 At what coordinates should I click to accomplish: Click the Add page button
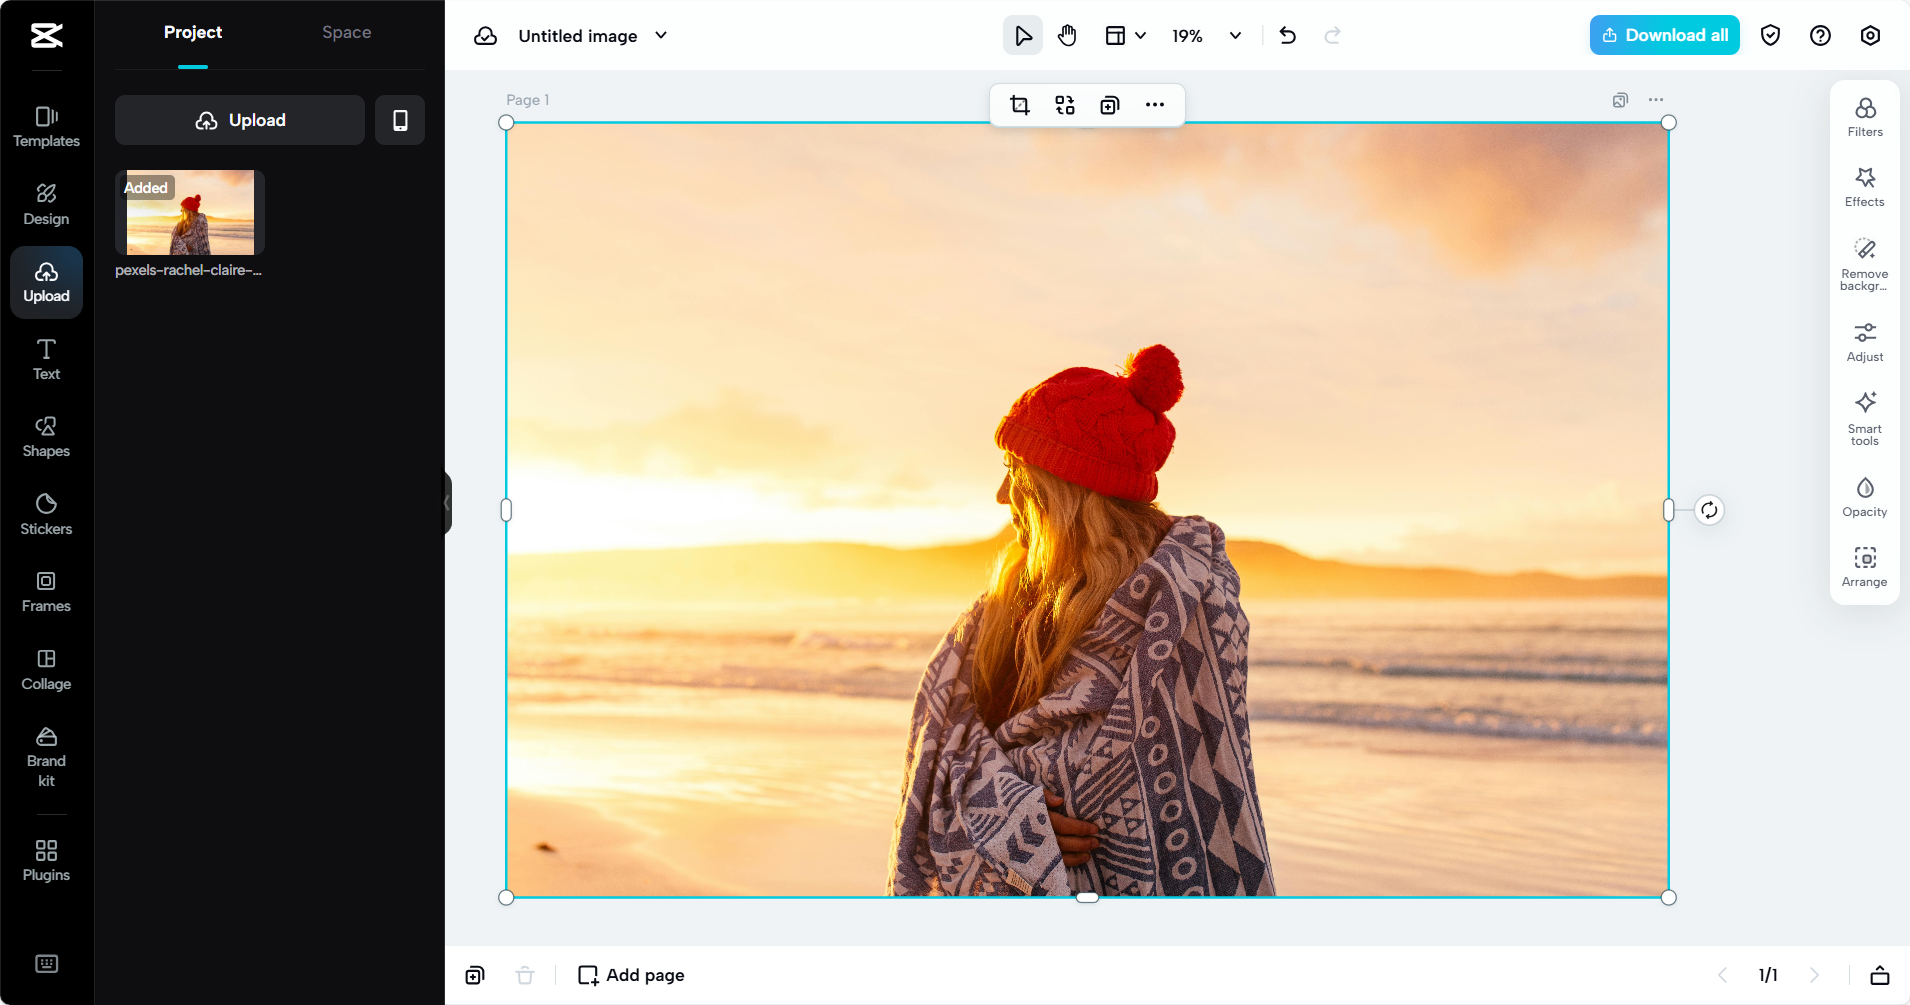pos(631,975)
